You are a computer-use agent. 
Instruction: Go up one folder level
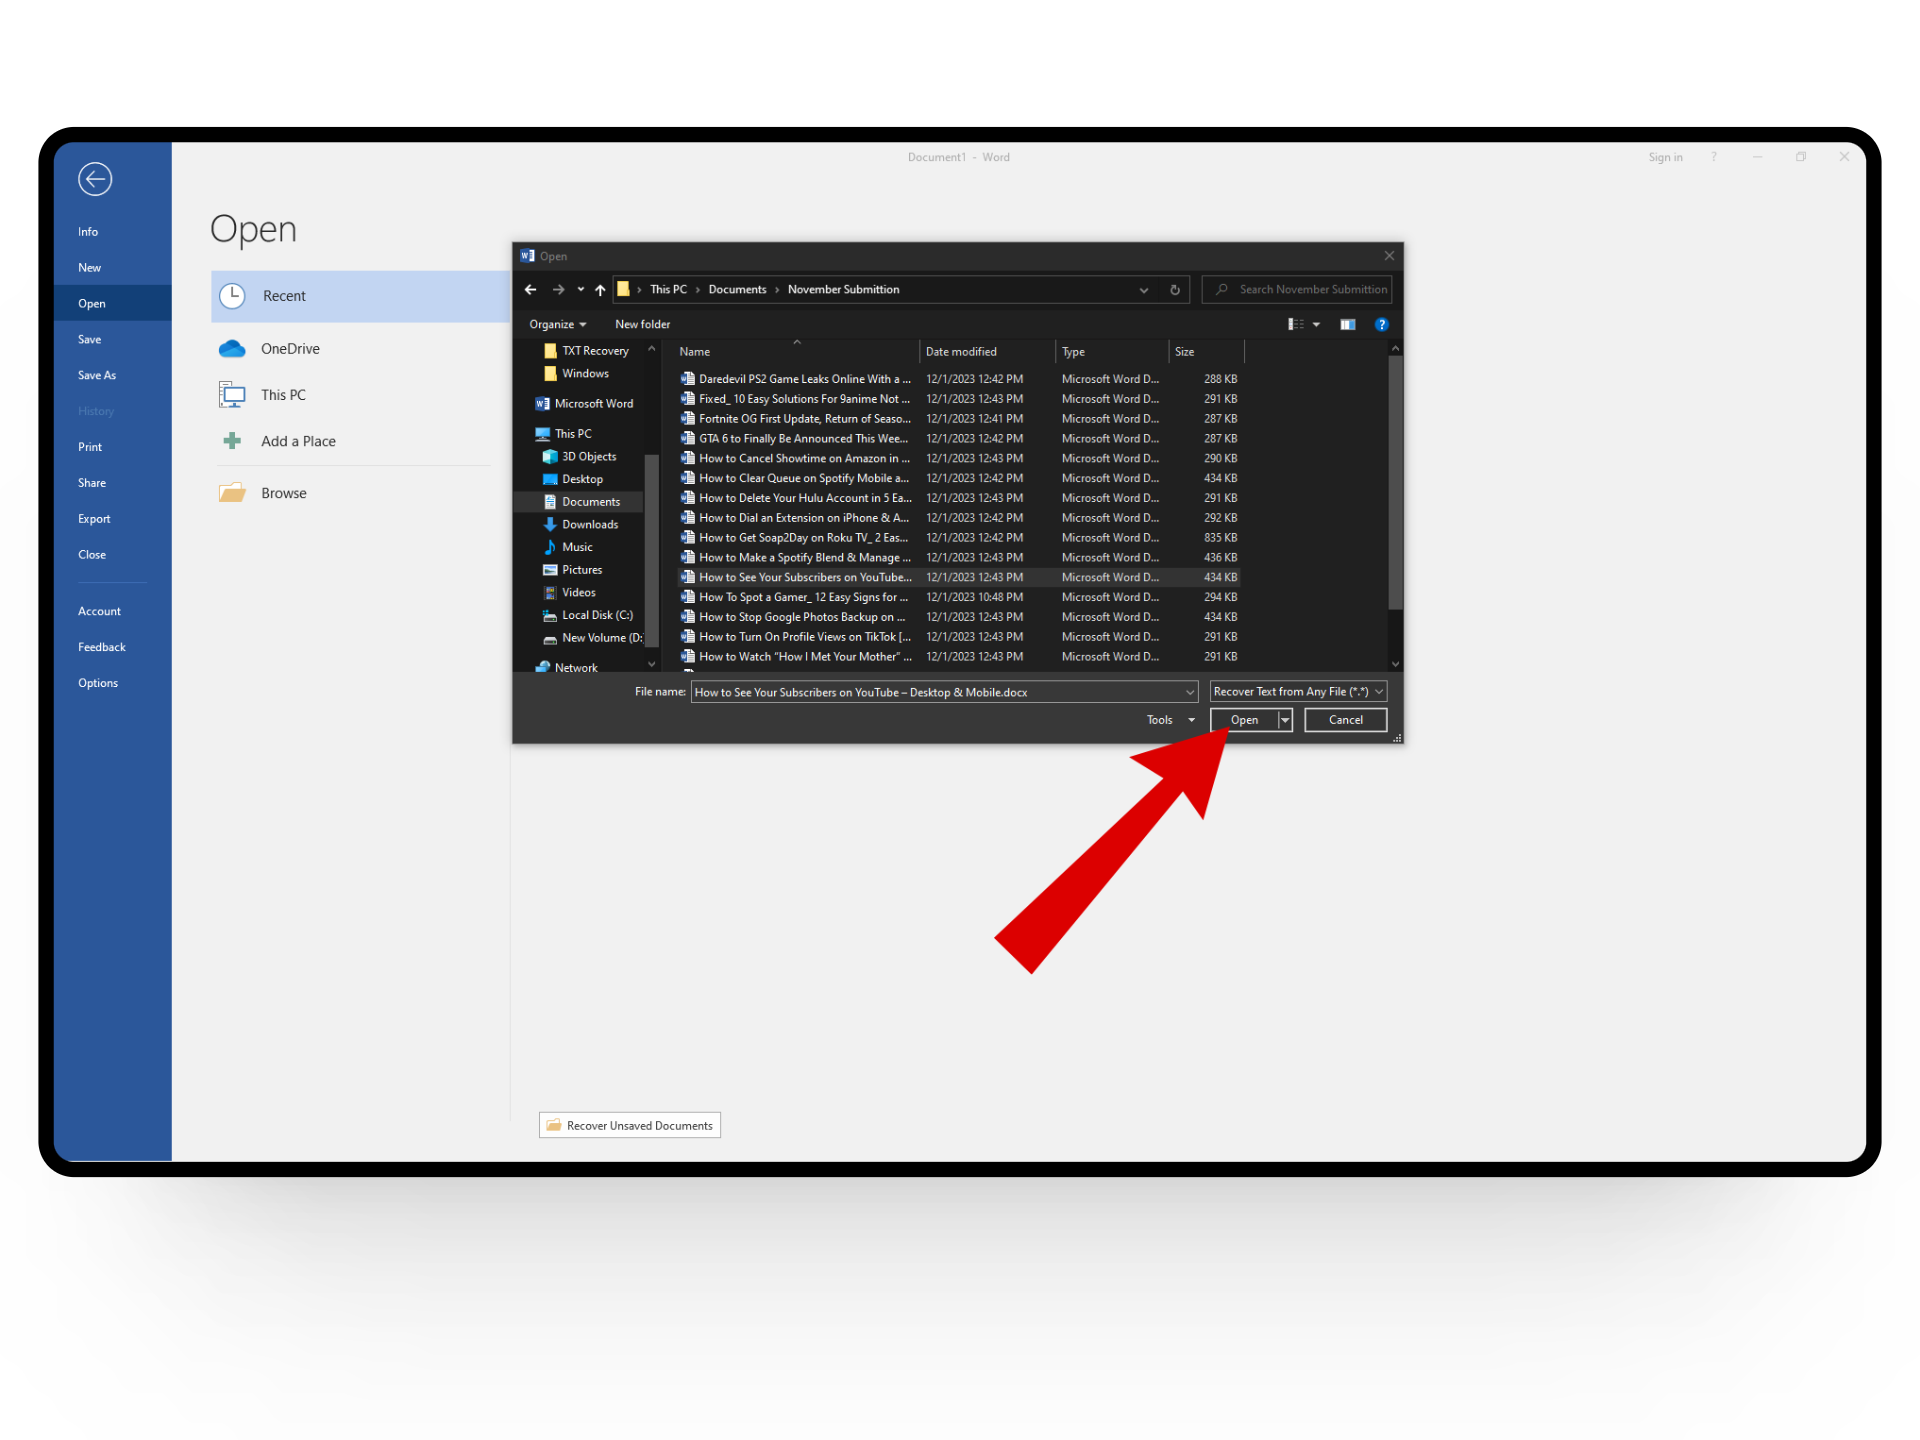(600, 290)
